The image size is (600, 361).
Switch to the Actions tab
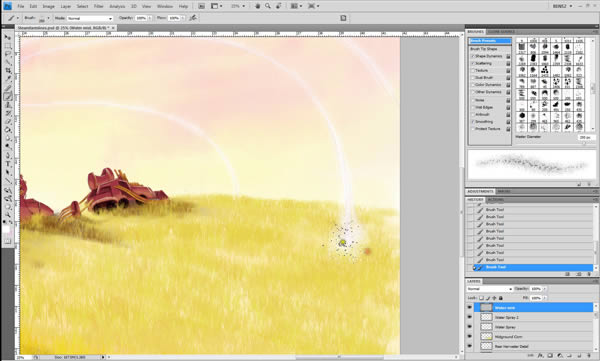tap(495, 200)
